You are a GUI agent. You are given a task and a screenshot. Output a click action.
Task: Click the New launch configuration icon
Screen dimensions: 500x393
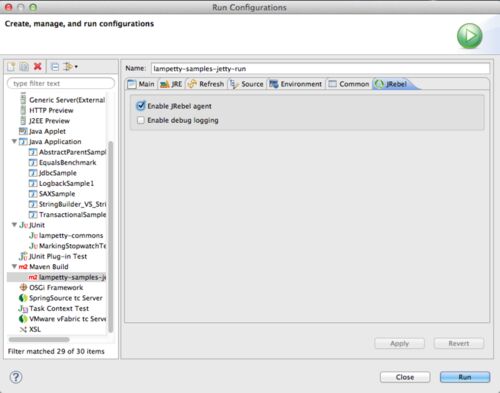pos(11,67)
